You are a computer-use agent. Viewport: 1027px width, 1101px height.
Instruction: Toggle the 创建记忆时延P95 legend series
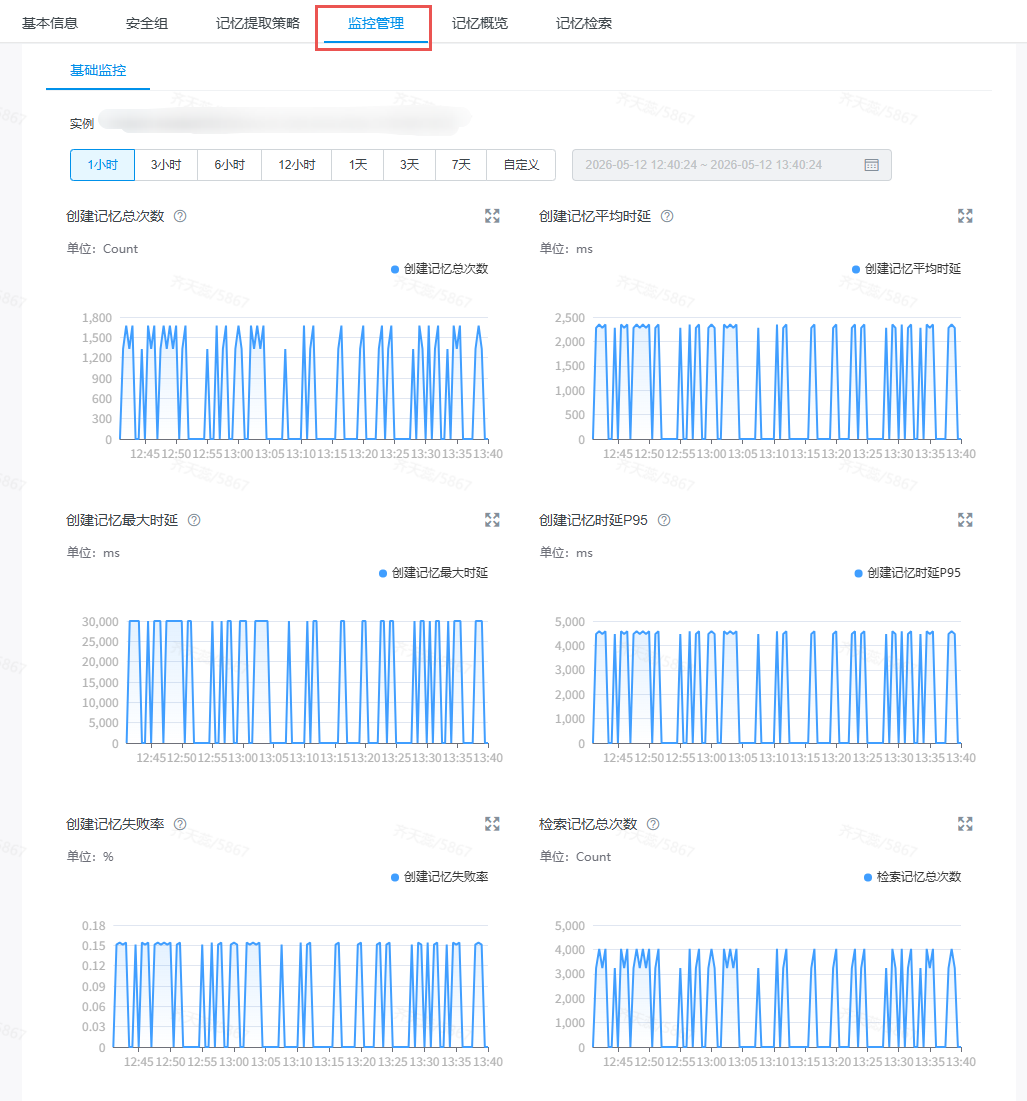pyautogui.click(x=907, y=573)
